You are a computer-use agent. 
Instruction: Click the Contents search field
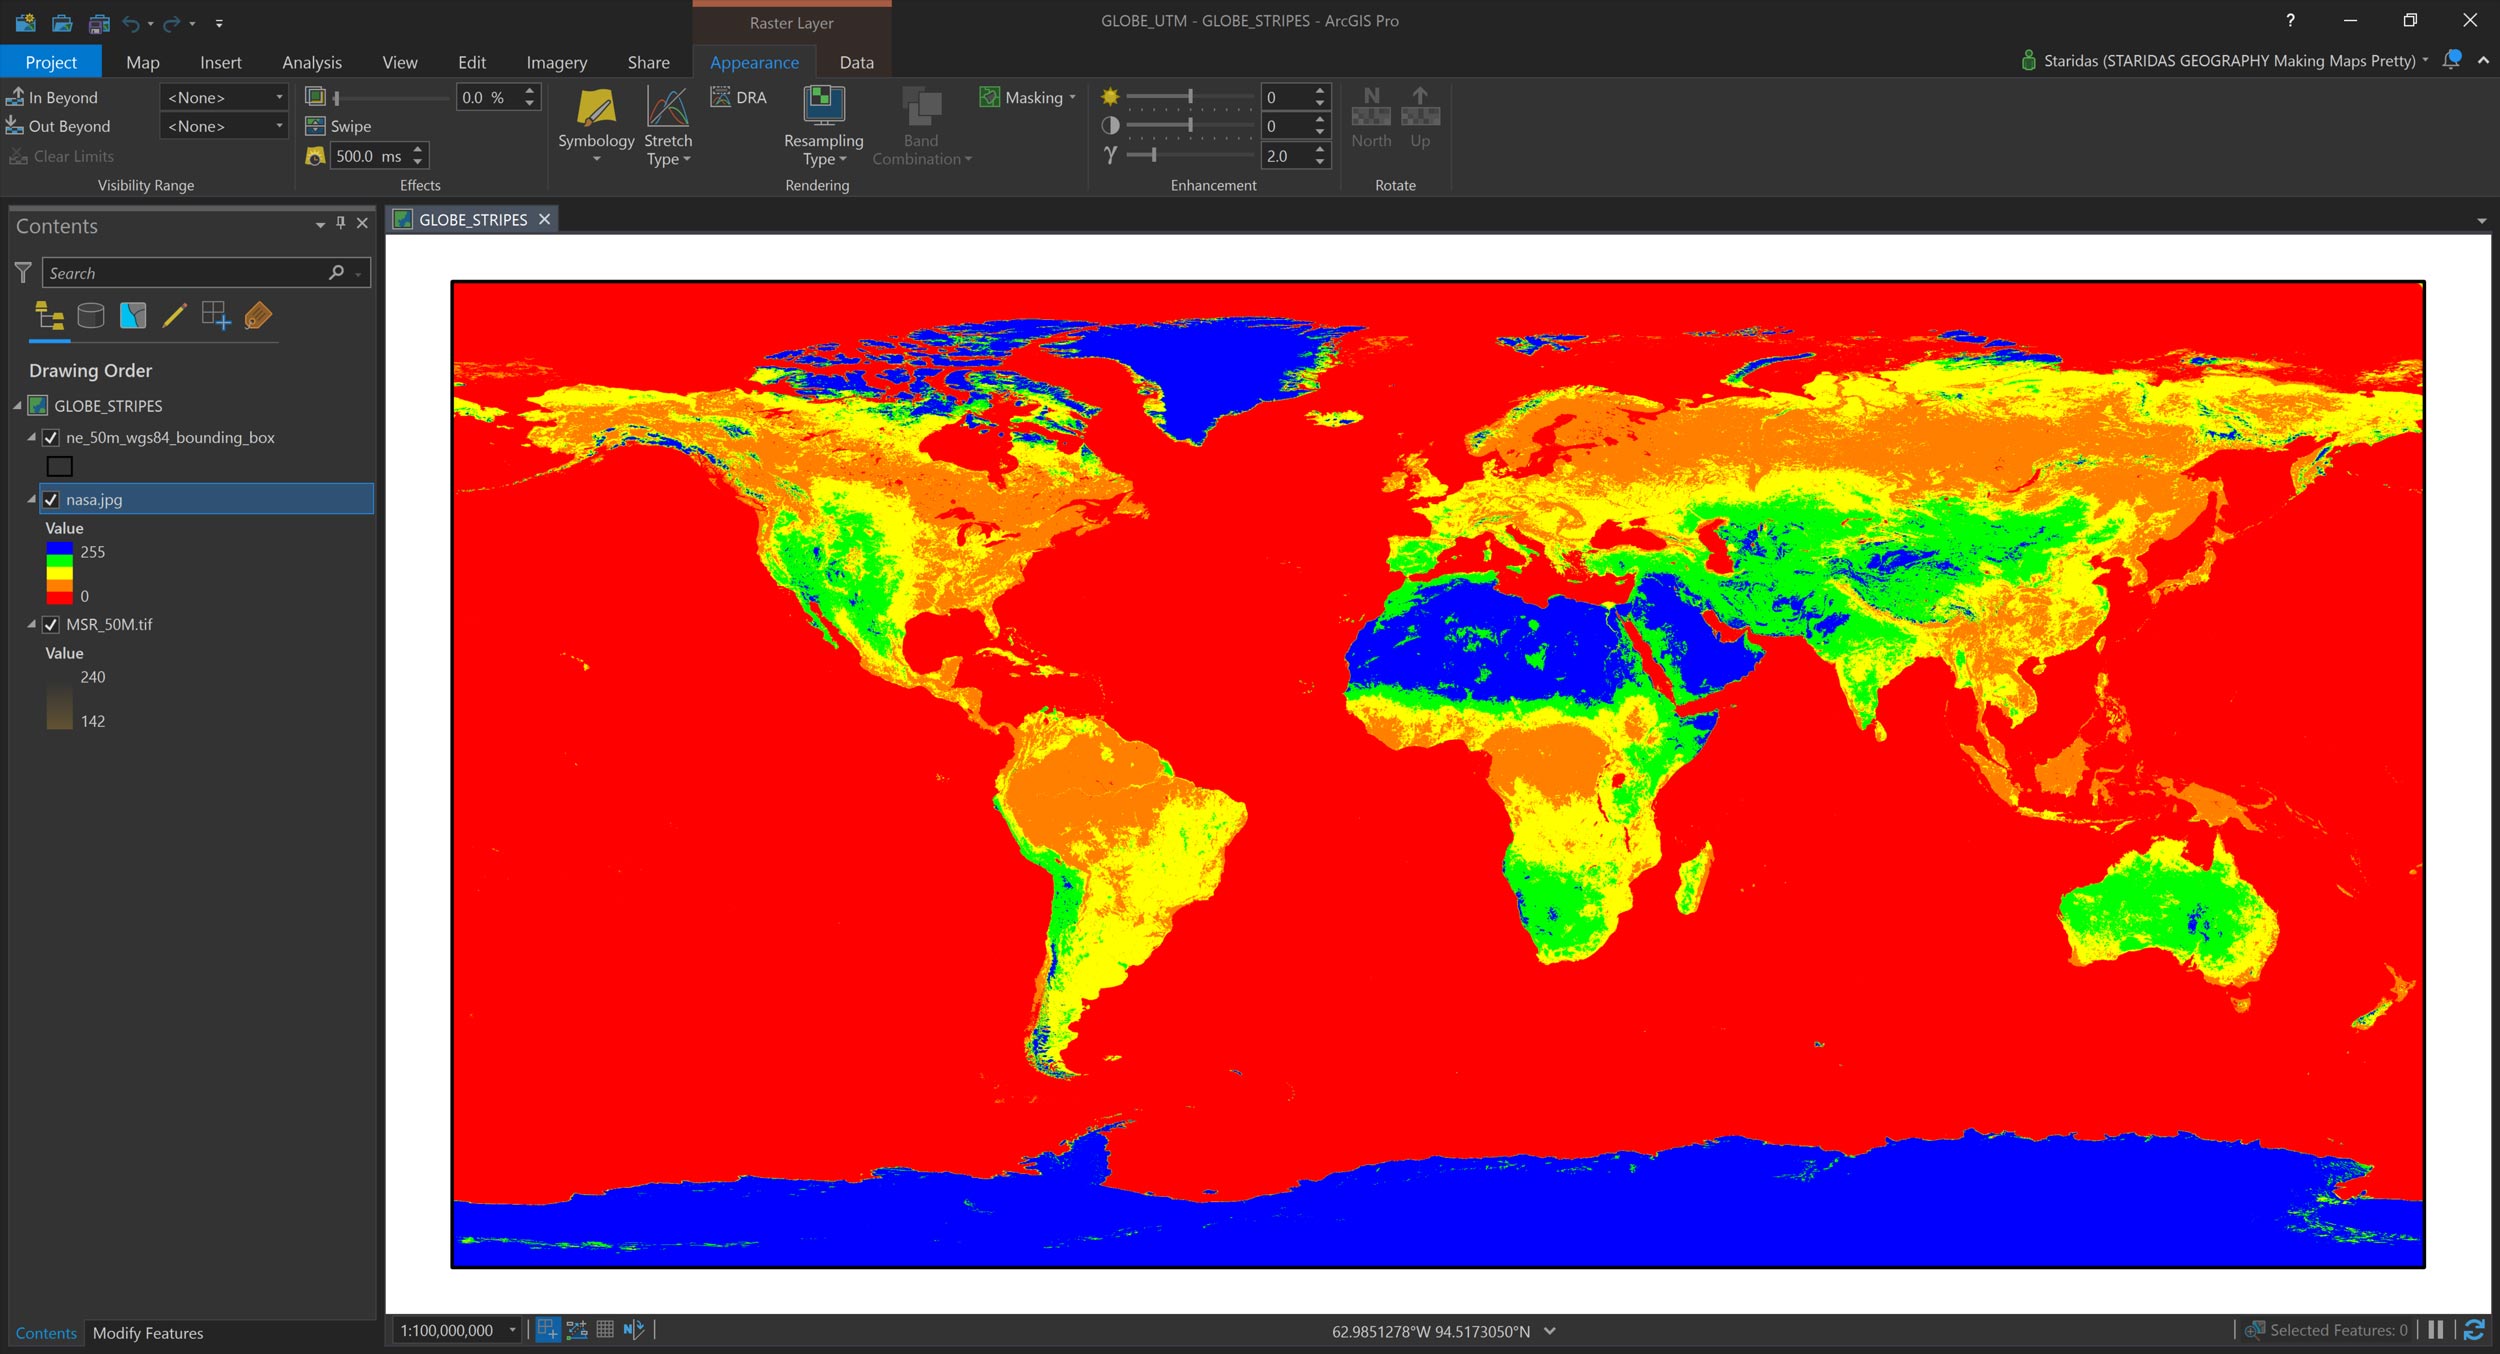[x=186, y=273]
